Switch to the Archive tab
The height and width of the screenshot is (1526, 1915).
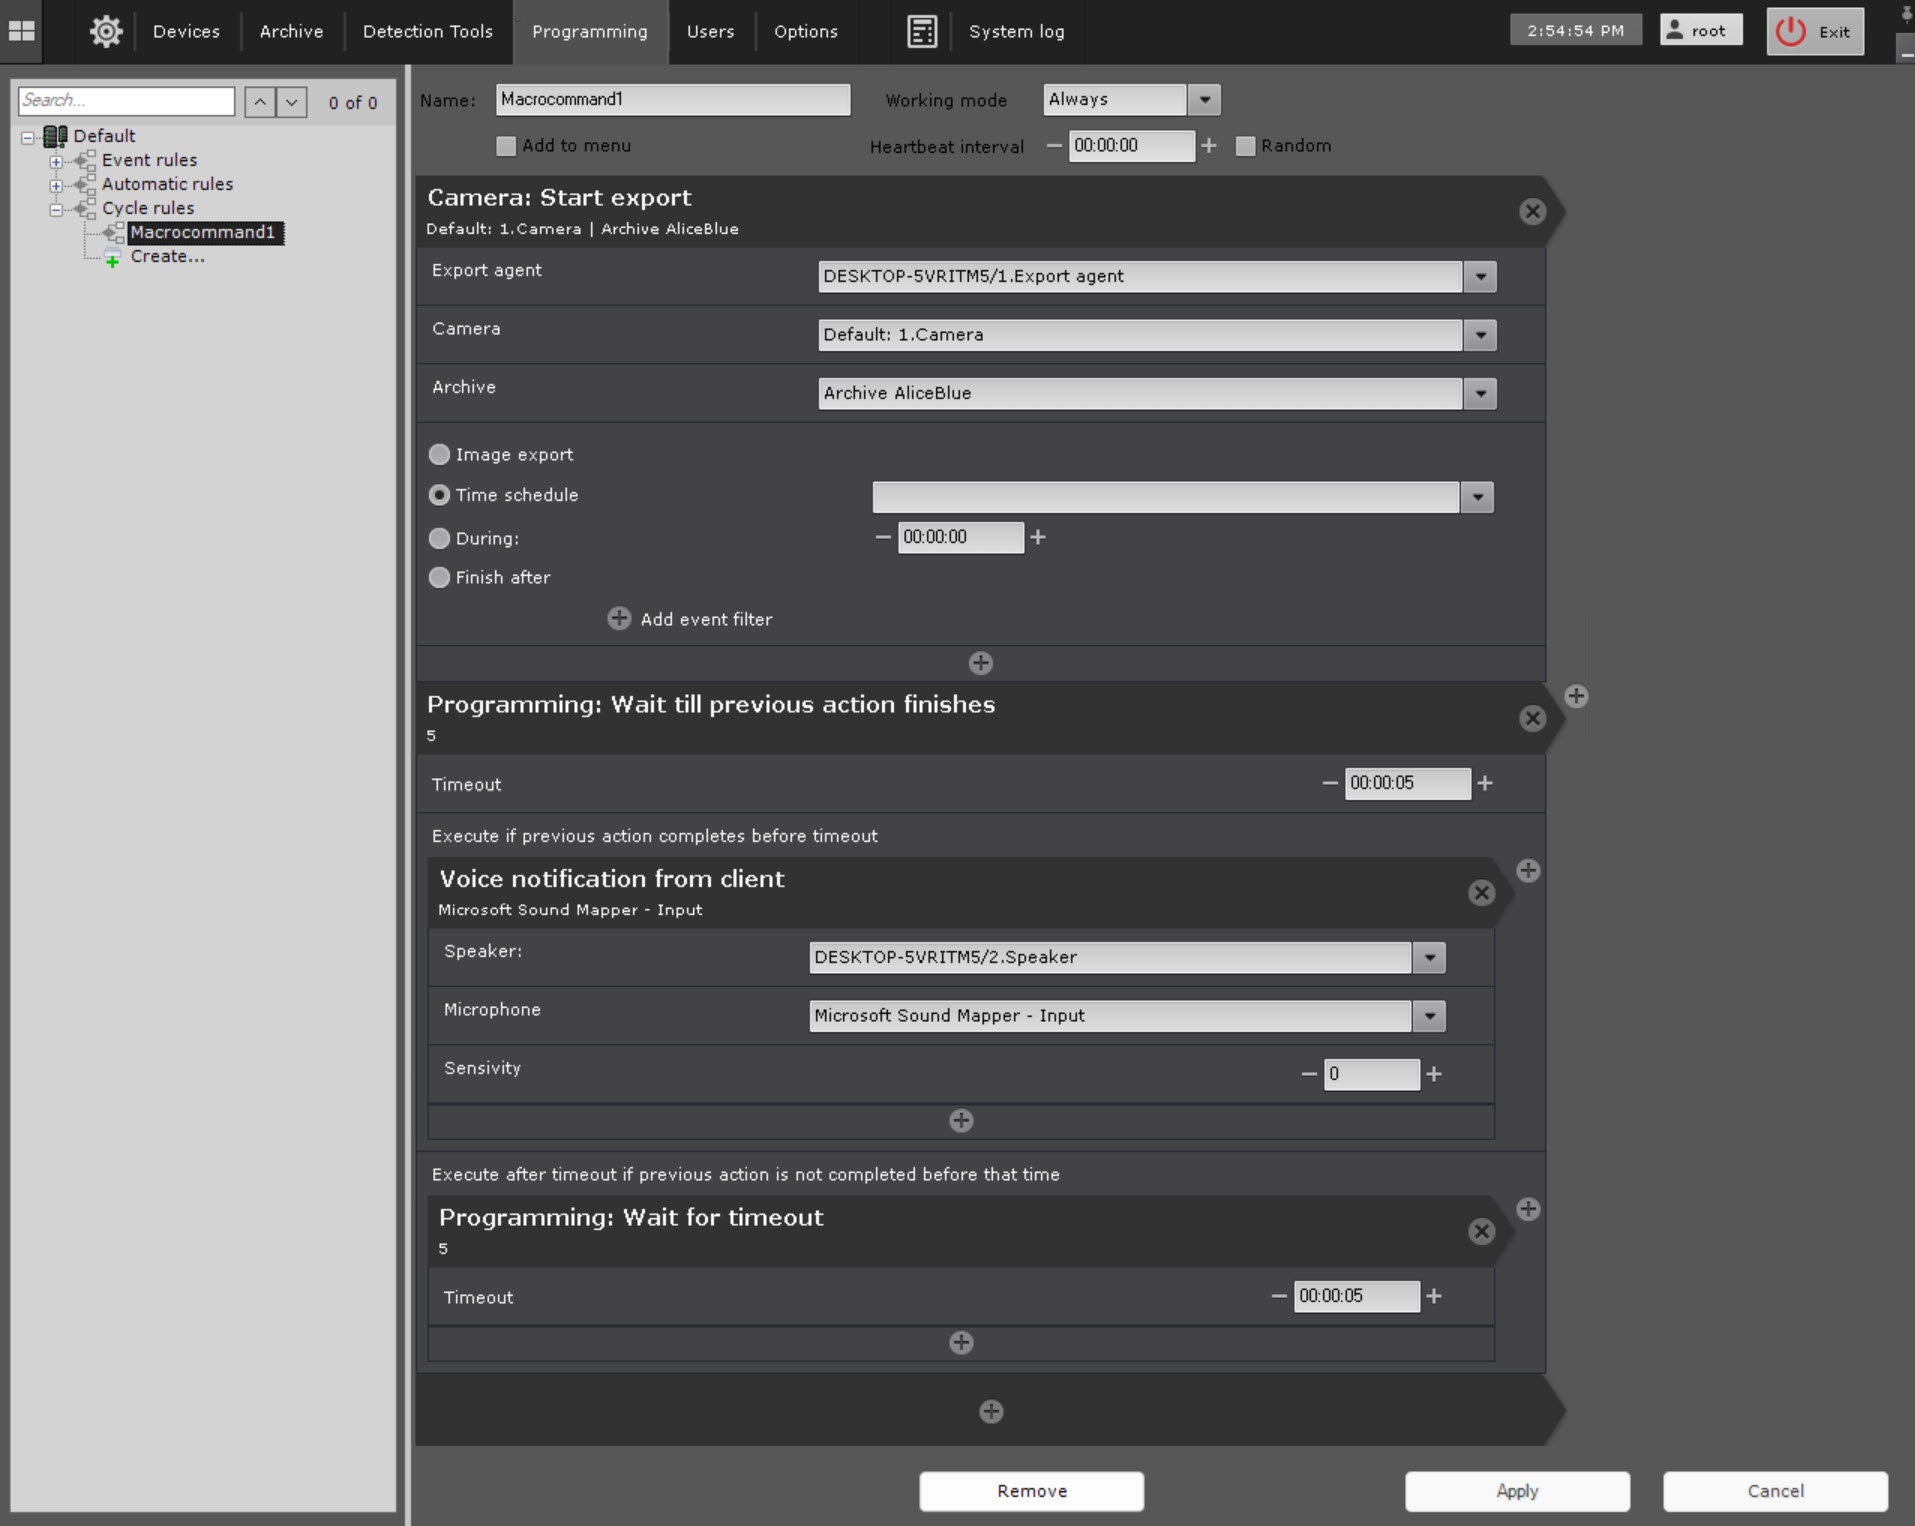point(291,31)
